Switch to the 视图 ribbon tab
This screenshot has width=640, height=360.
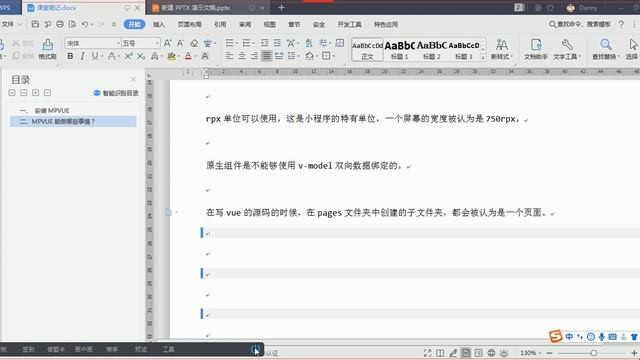[x=269, y=24]
